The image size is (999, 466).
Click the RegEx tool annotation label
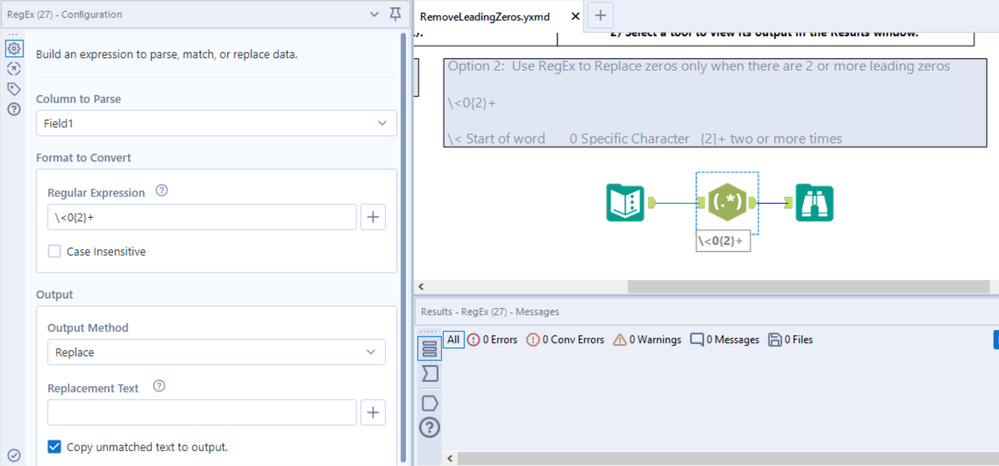(x=723, y=242)
